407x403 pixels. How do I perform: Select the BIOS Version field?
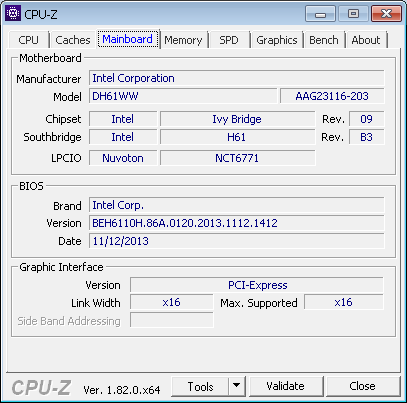237,223
